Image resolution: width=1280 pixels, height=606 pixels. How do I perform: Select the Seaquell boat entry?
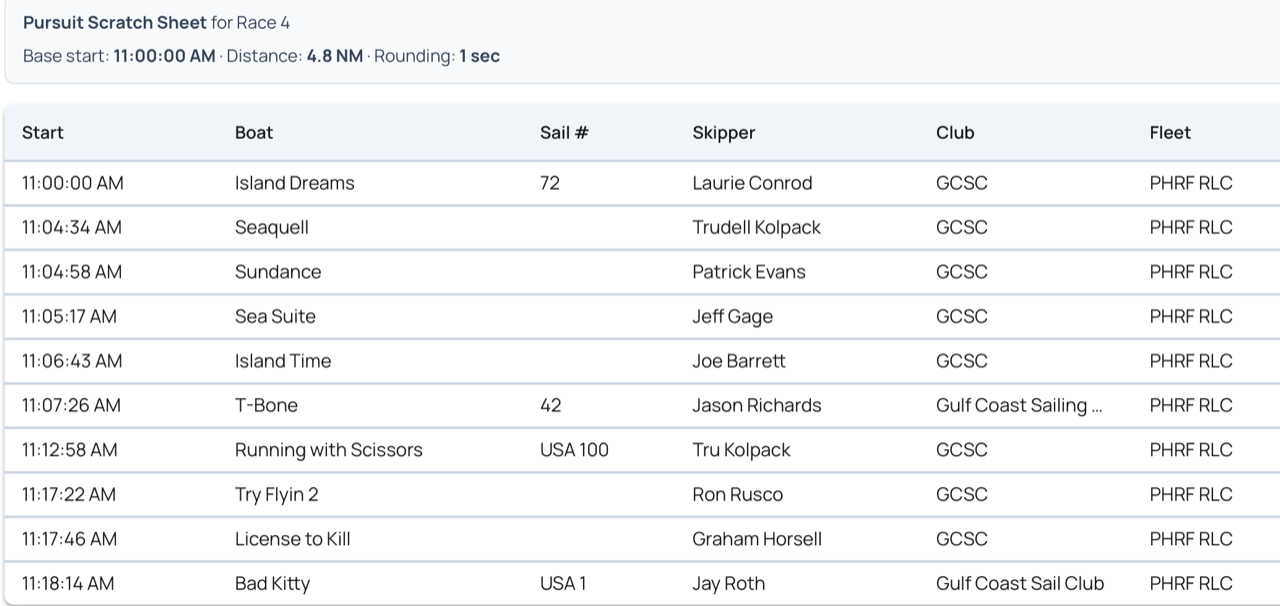[272, 227]
